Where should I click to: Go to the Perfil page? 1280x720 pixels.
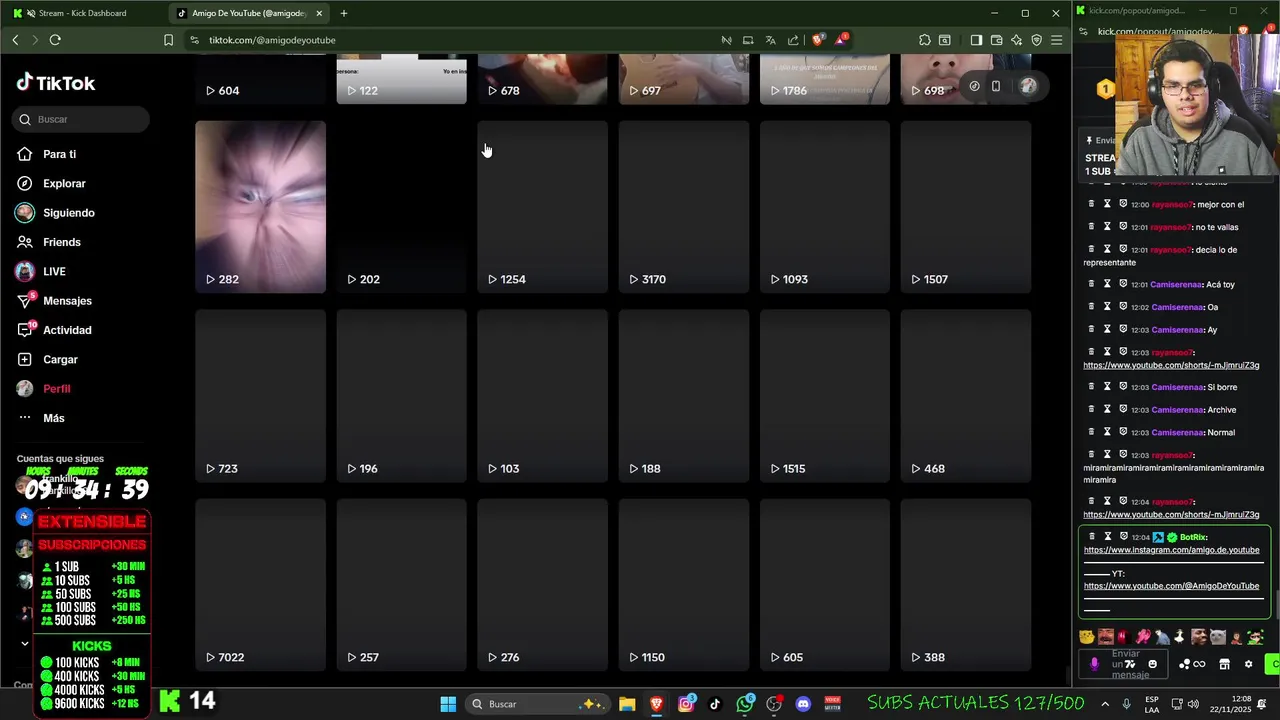tap(56, 388)
